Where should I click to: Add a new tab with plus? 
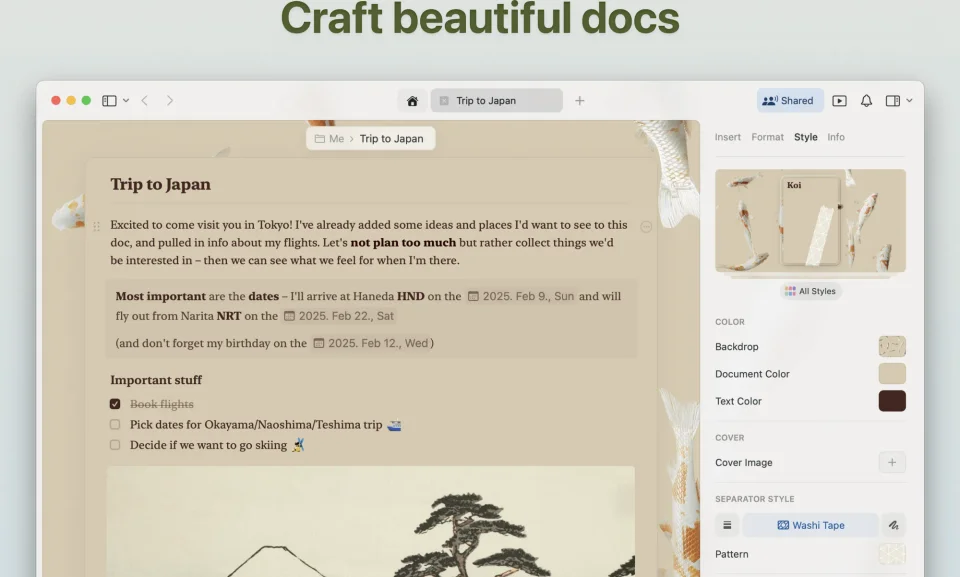[x=579, y=100]
